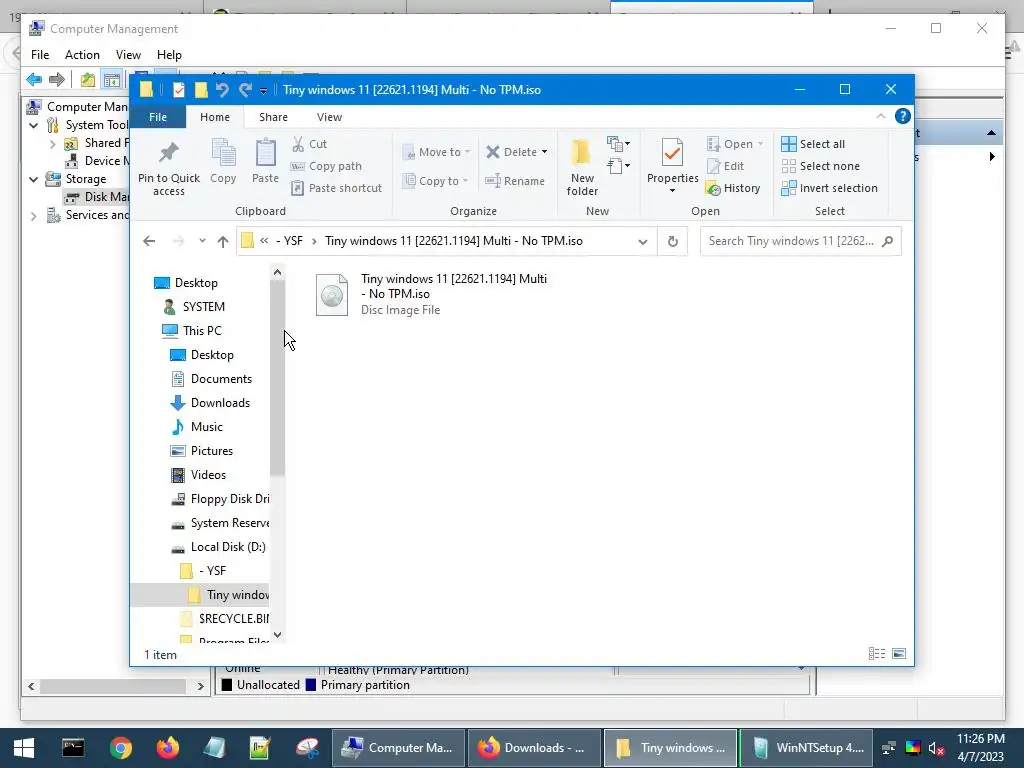Switch to WinNTSetup taskbar button

point(807,748)
